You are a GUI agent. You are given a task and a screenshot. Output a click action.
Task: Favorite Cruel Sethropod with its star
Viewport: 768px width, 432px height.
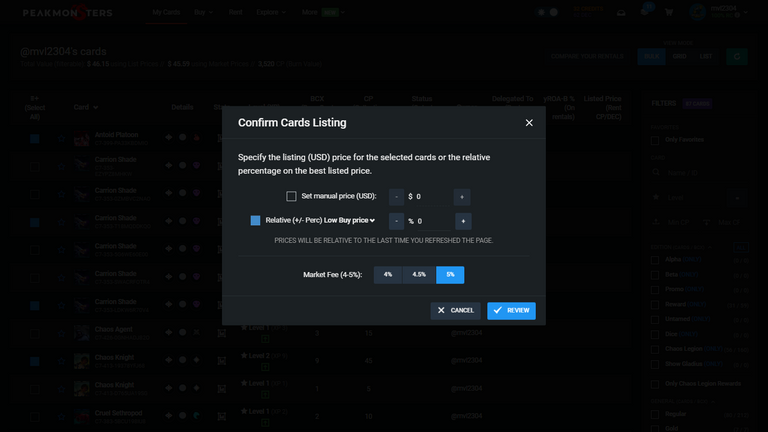click(61, 417)
